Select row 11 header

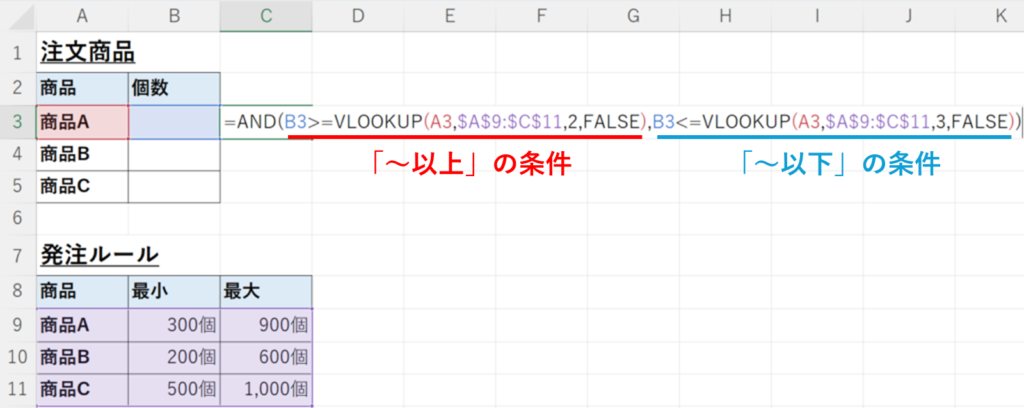pyautogui.click(x=18, y=390)
